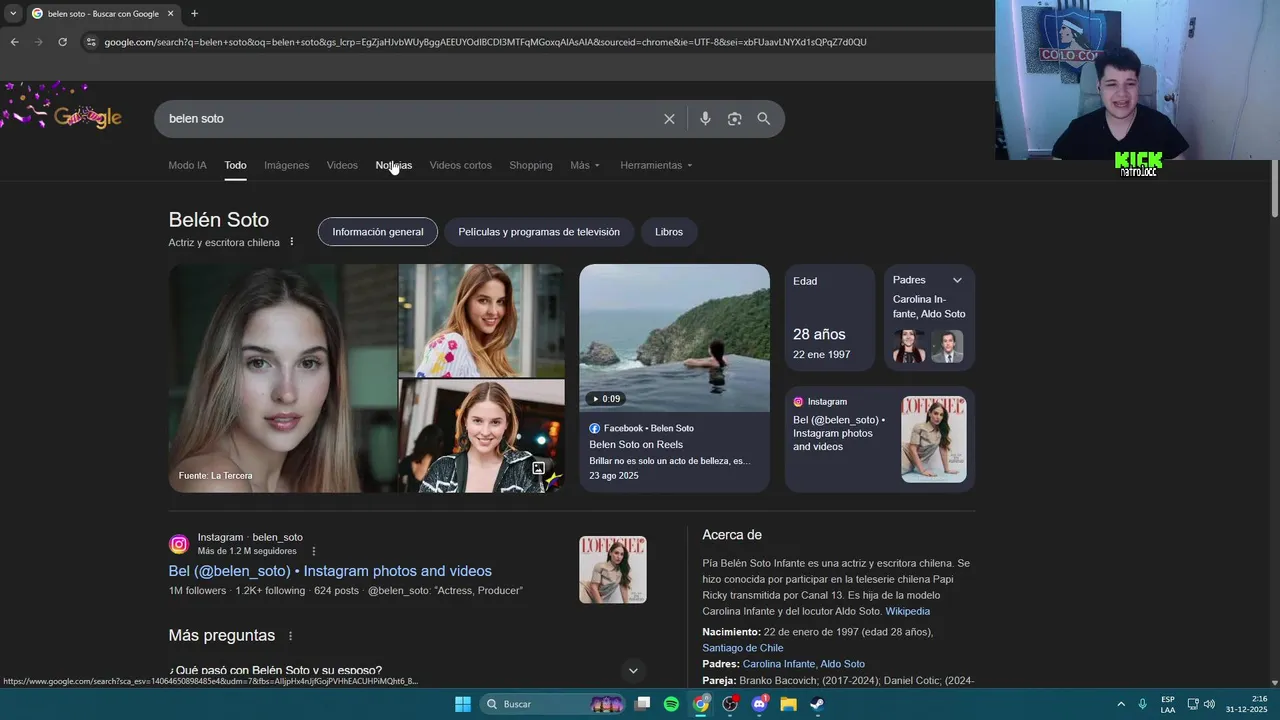Open 'Bel (@belen_soto) • Instagram photos and videos' link
The image size is (1280, 720).
330,571
